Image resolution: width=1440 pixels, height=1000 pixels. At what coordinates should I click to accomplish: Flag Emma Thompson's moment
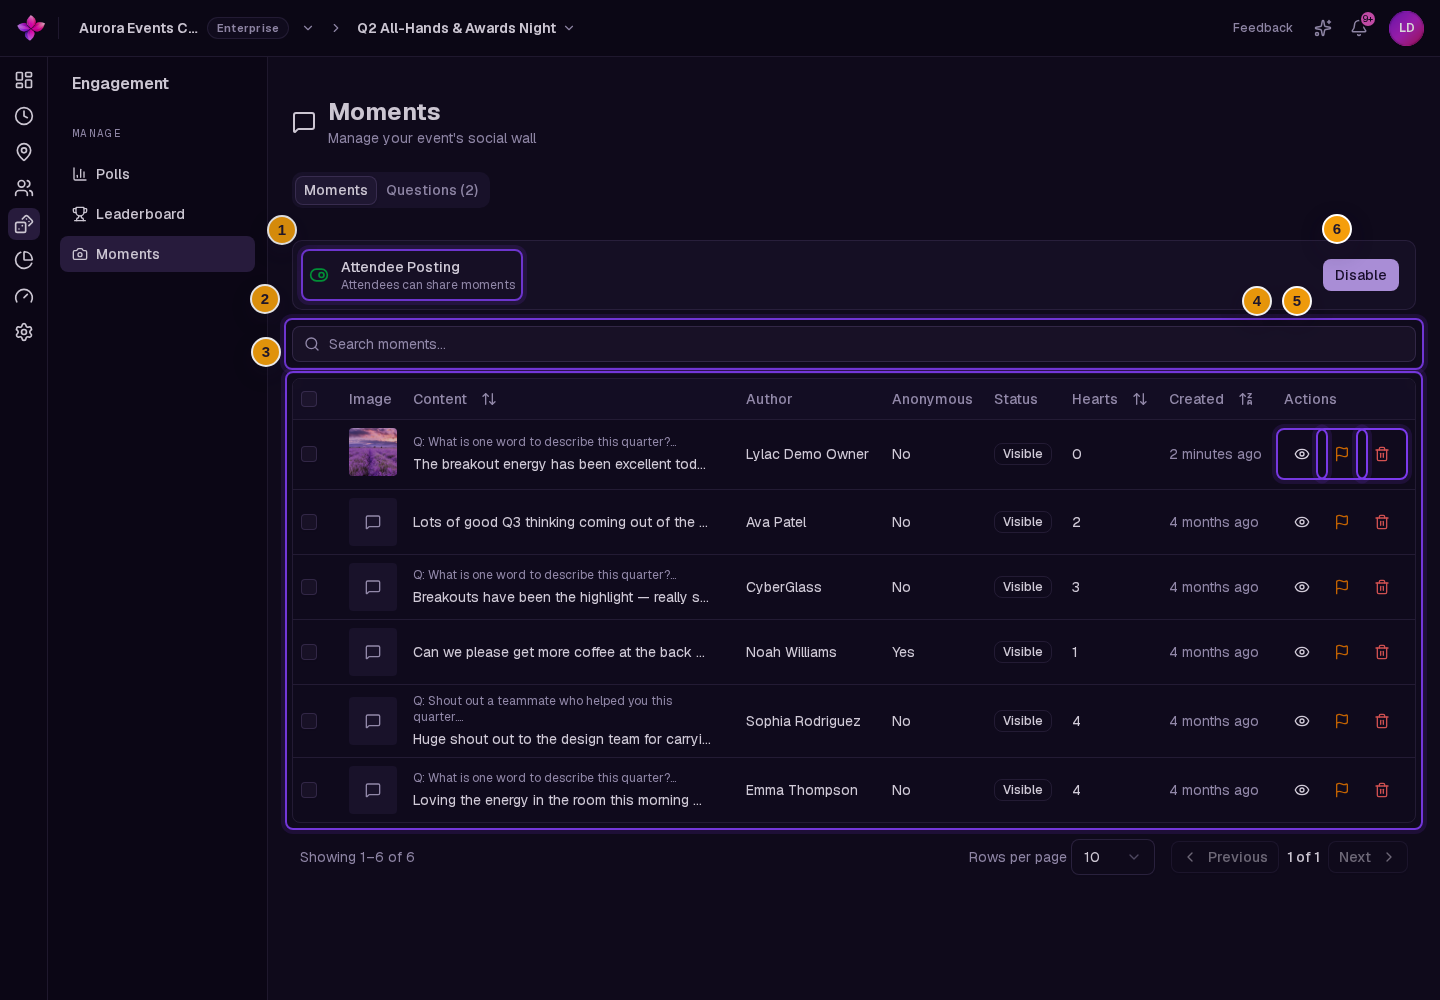[1342, 790]
